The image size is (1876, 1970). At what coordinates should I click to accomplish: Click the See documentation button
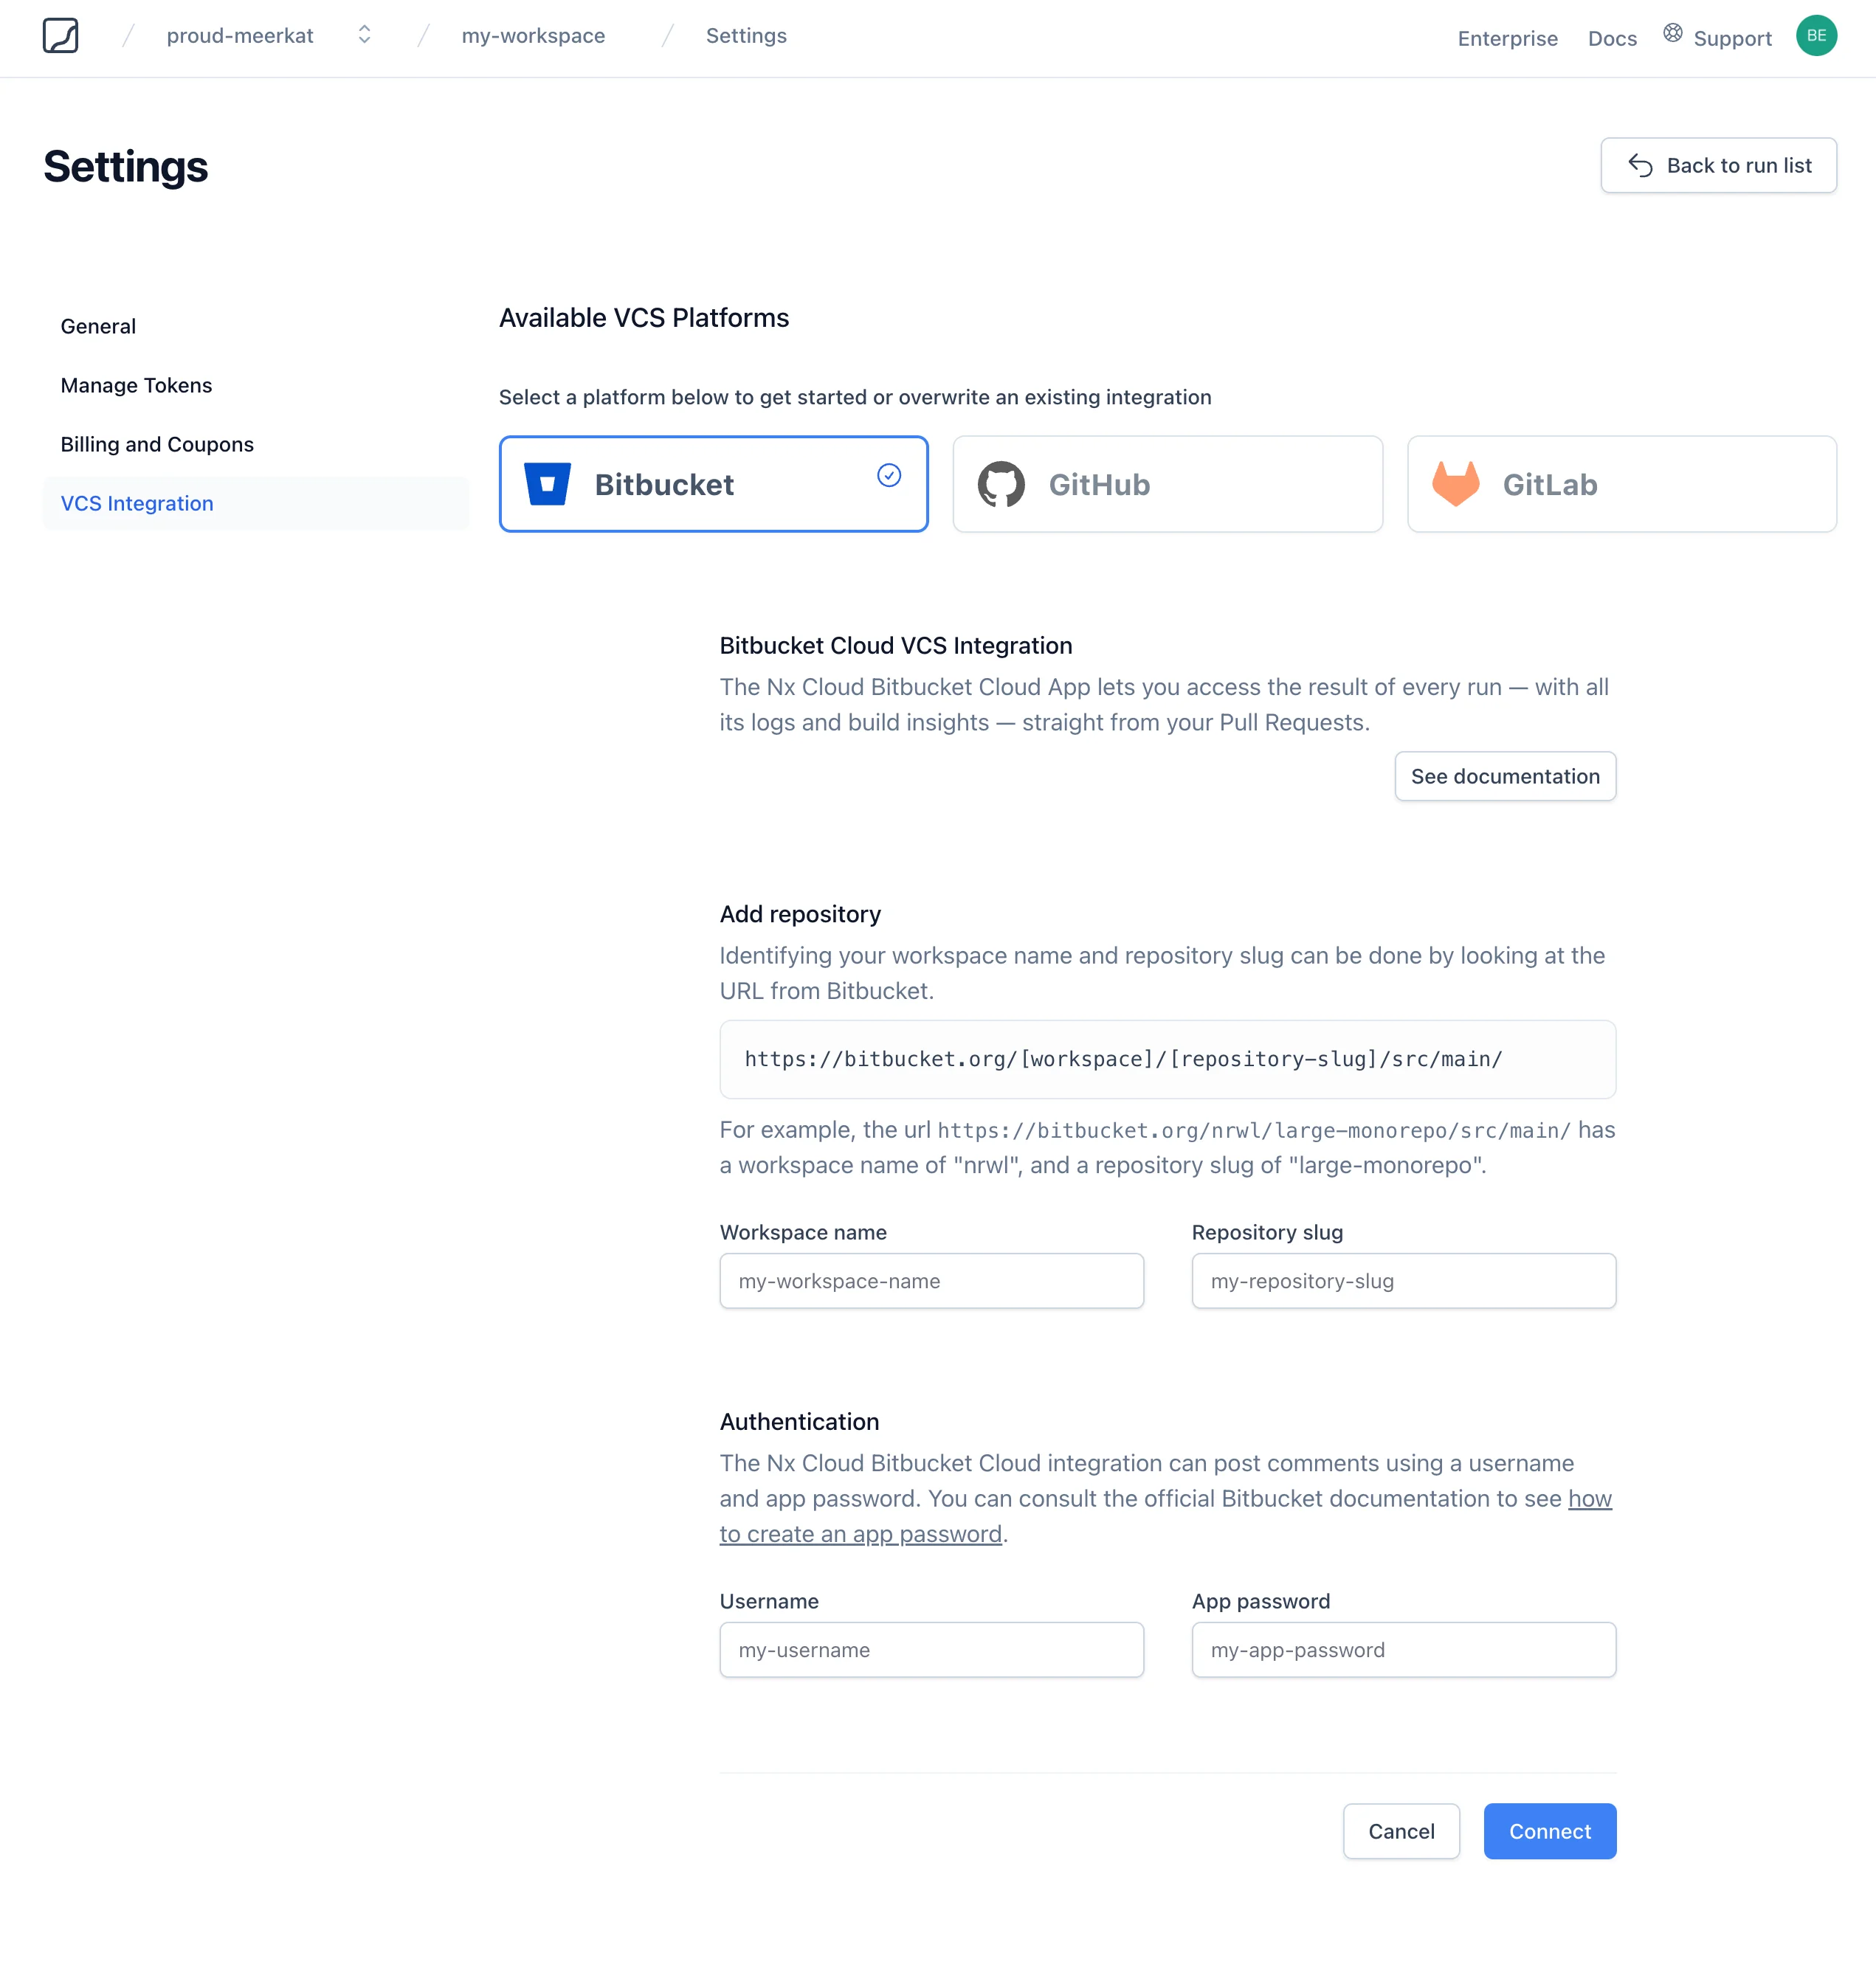[1505, 775]
